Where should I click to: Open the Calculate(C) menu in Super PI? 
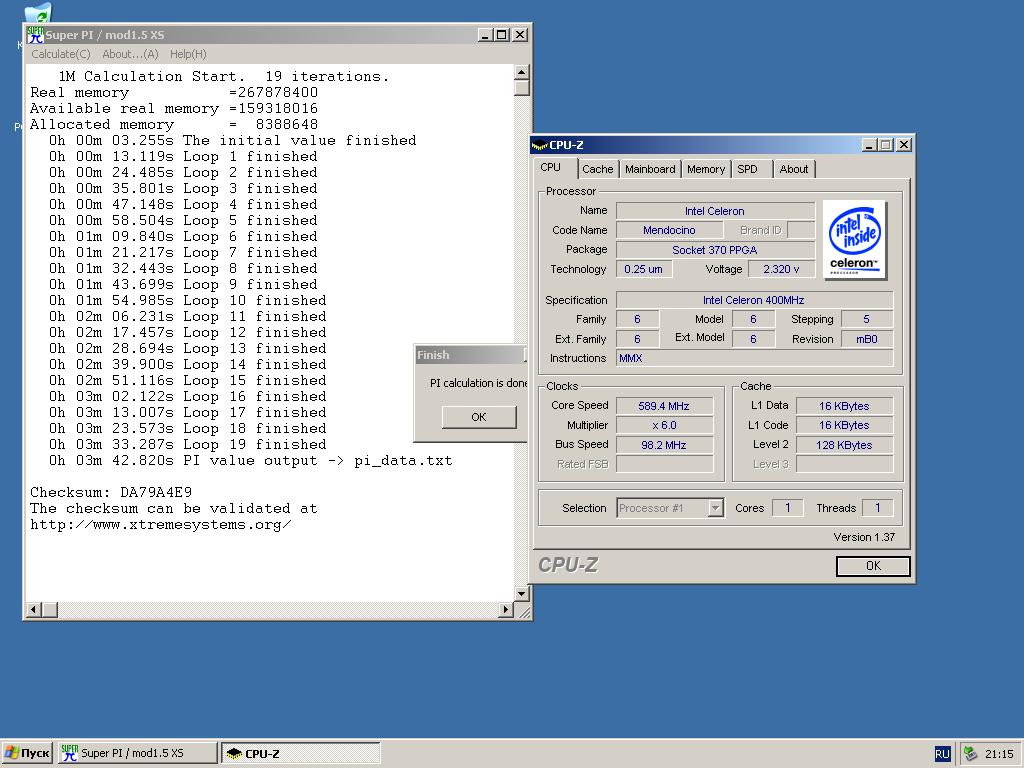tap(61, 54)
